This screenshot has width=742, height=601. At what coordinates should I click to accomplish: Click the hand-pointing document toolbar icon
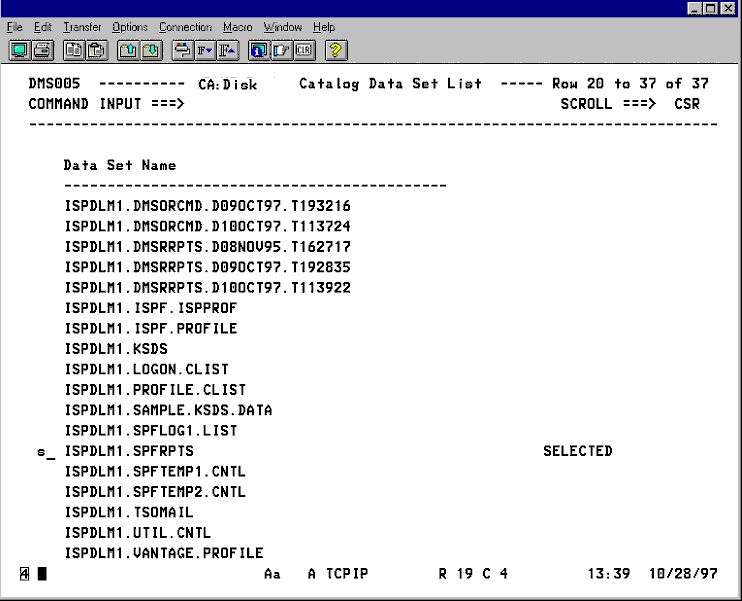point(282,50)
